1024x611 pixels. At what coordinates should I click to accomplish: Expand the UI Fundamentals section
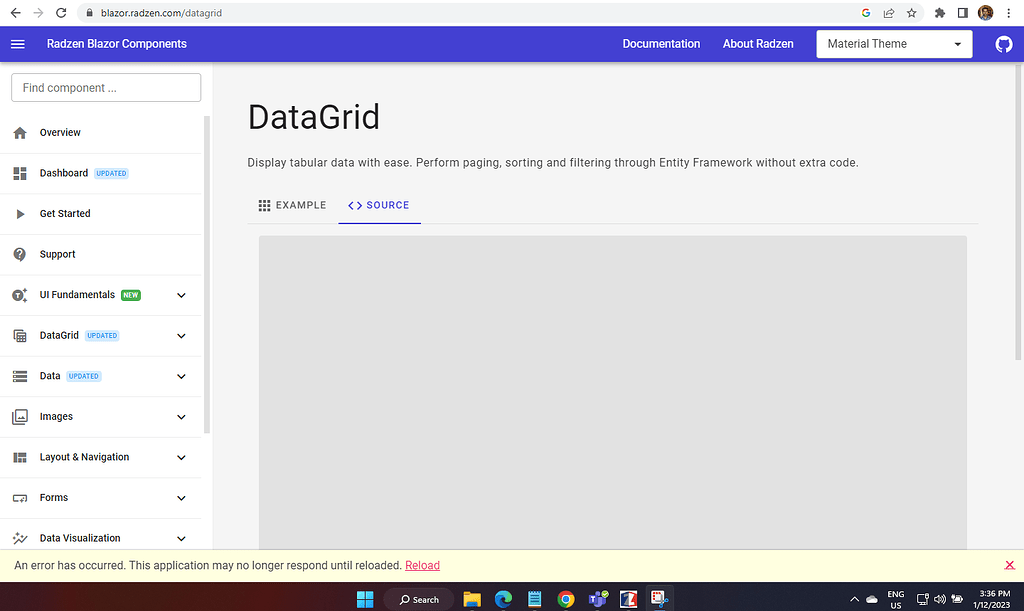180,295
